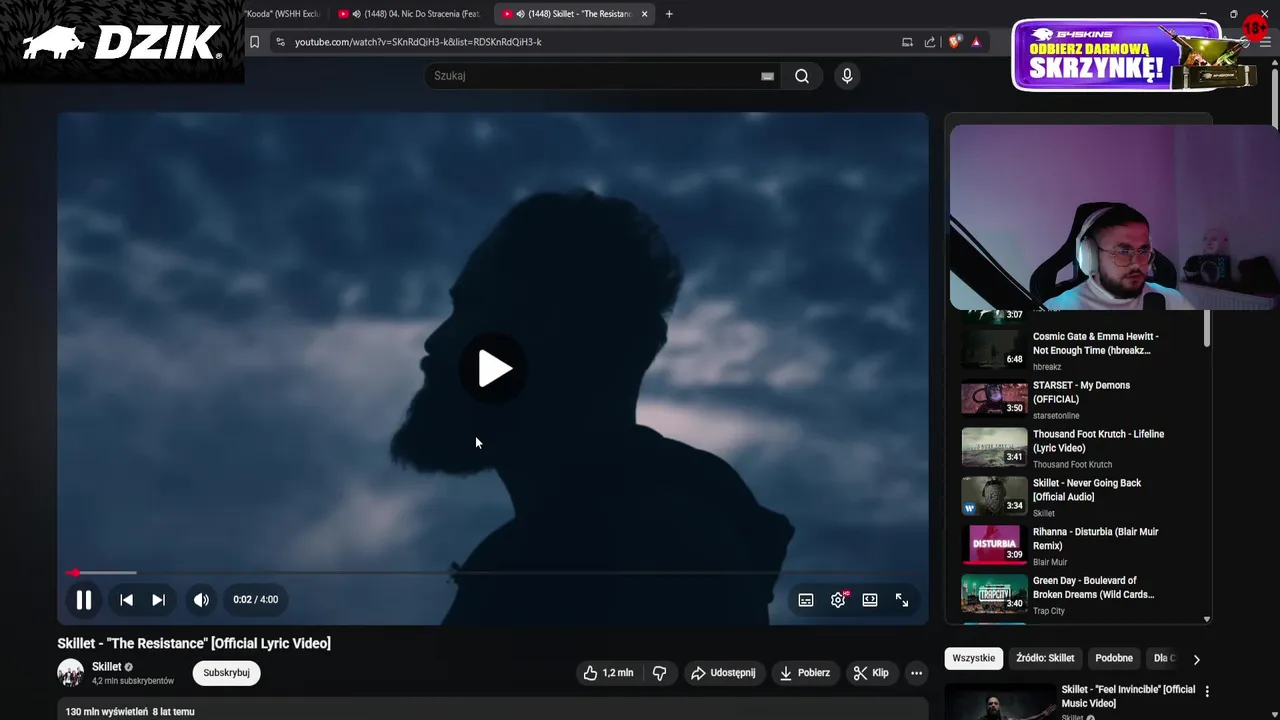Image resolution: width=1280 pixels, height=720 pixels.
Task: Open the player settings gear menu
Action: click(838, 600)
